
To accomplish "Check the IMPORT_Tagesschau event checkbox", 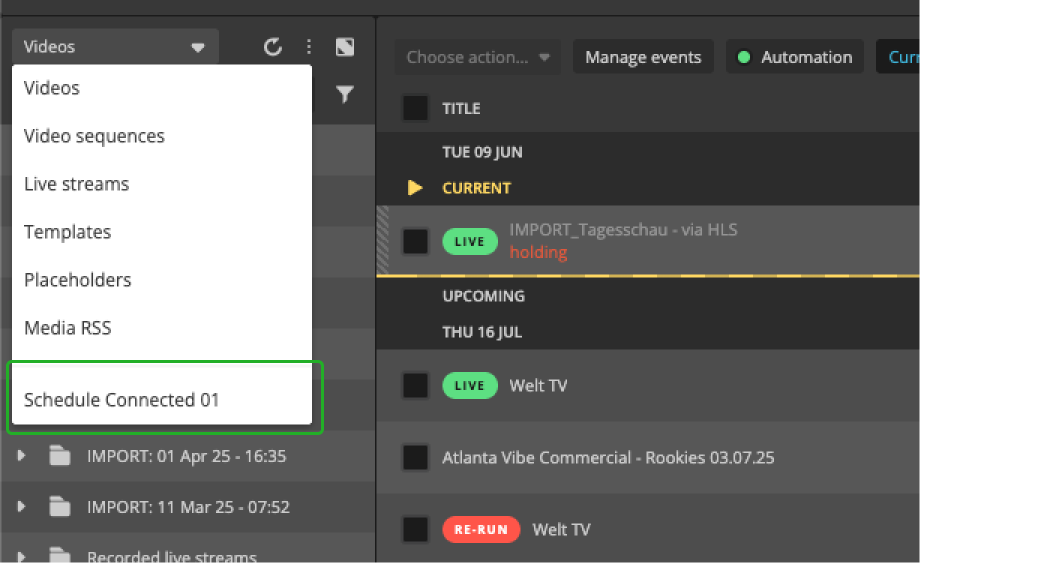I will click(x=415, y=242).
